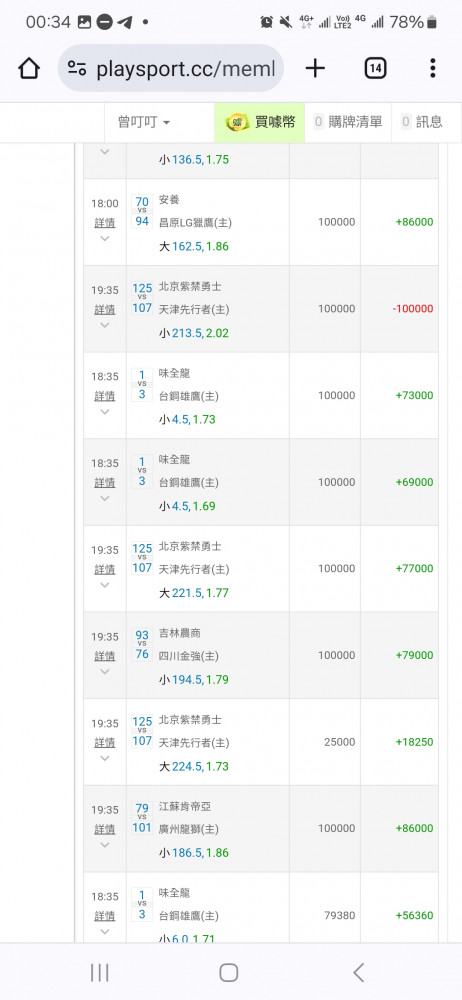
Task: Tap the Android recent apps button
Action: coord(100,972)
